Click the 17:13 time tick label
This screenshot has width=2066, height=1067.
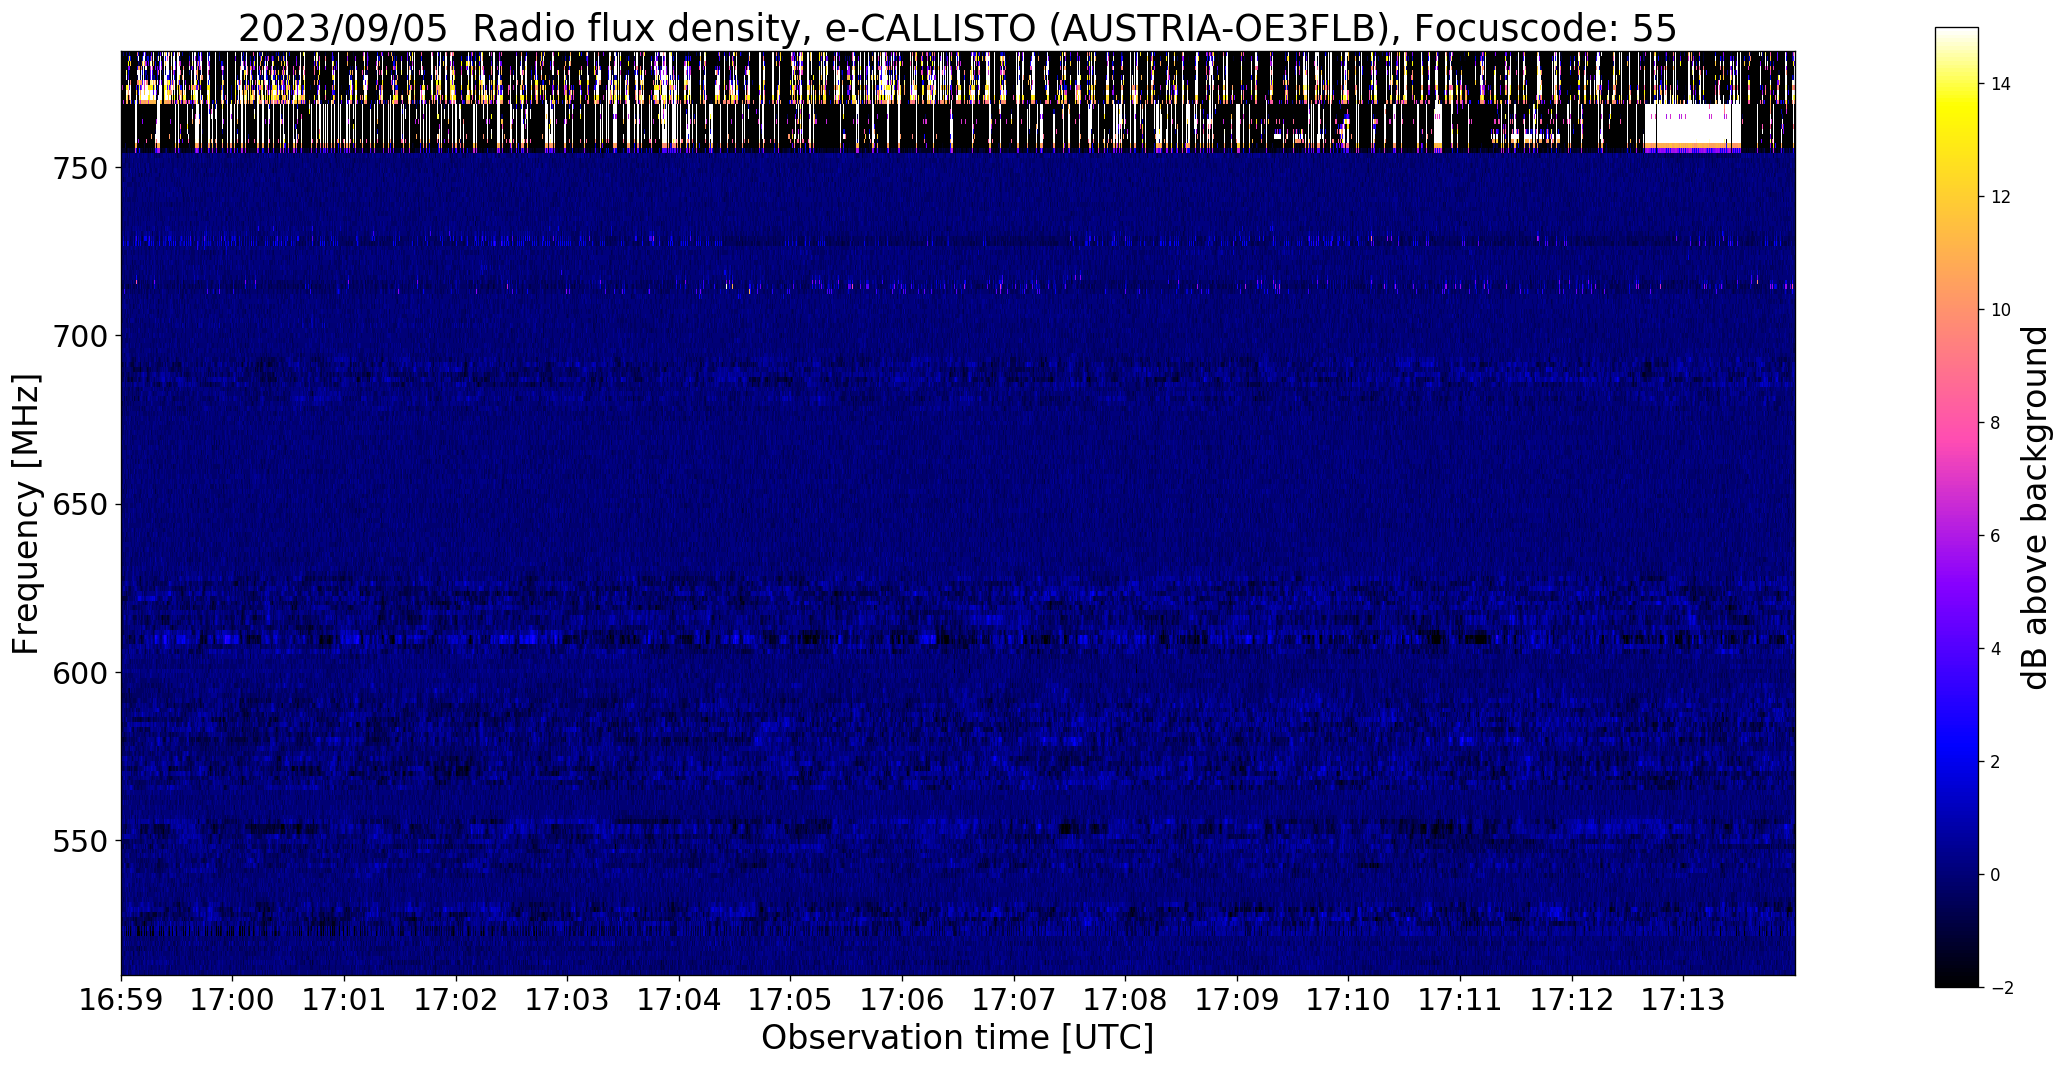(1683, 1000)
